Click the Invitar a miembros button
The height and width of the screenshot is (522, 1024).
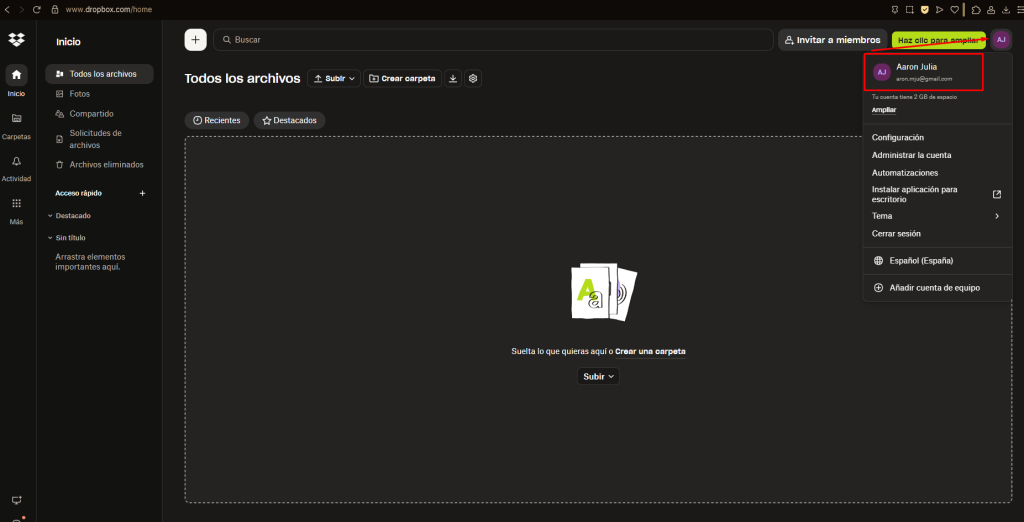[x=832, y=40]
